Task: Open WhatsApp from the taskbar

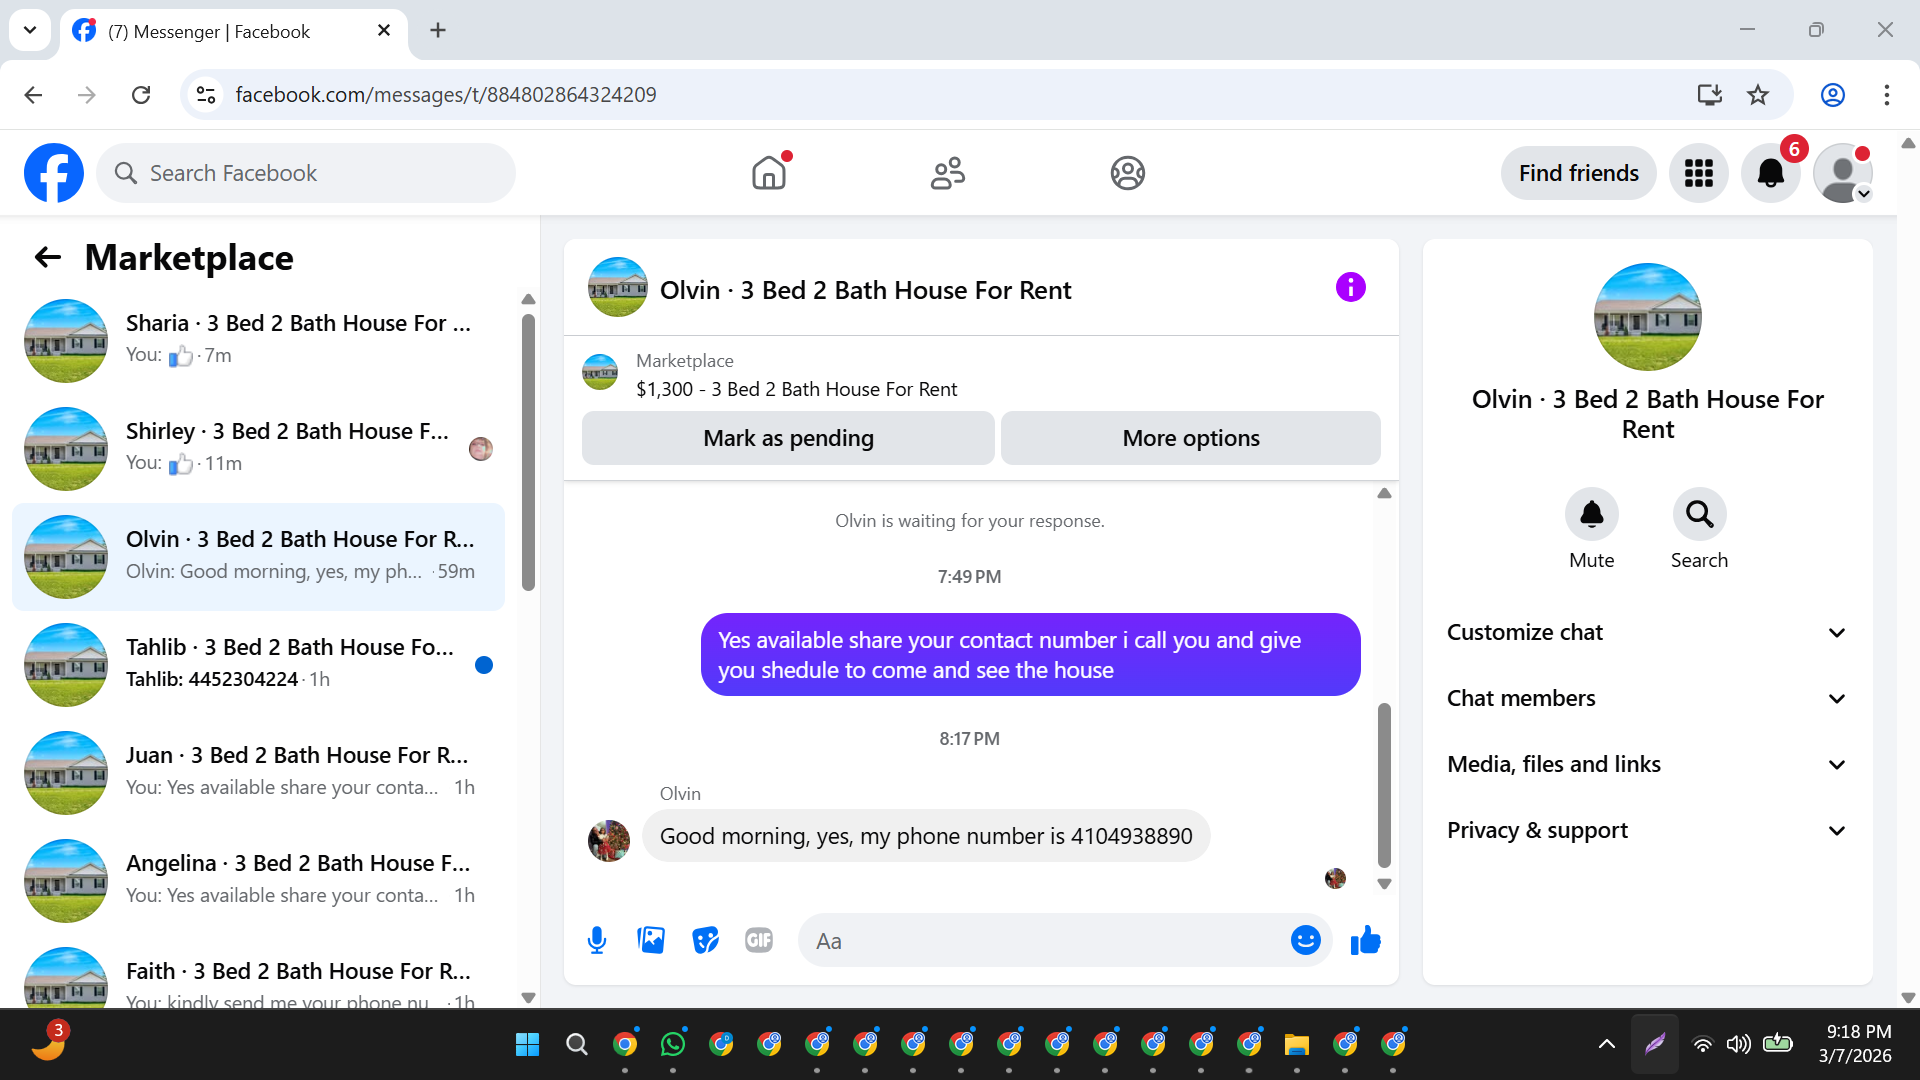Action: coord(673,1044)
